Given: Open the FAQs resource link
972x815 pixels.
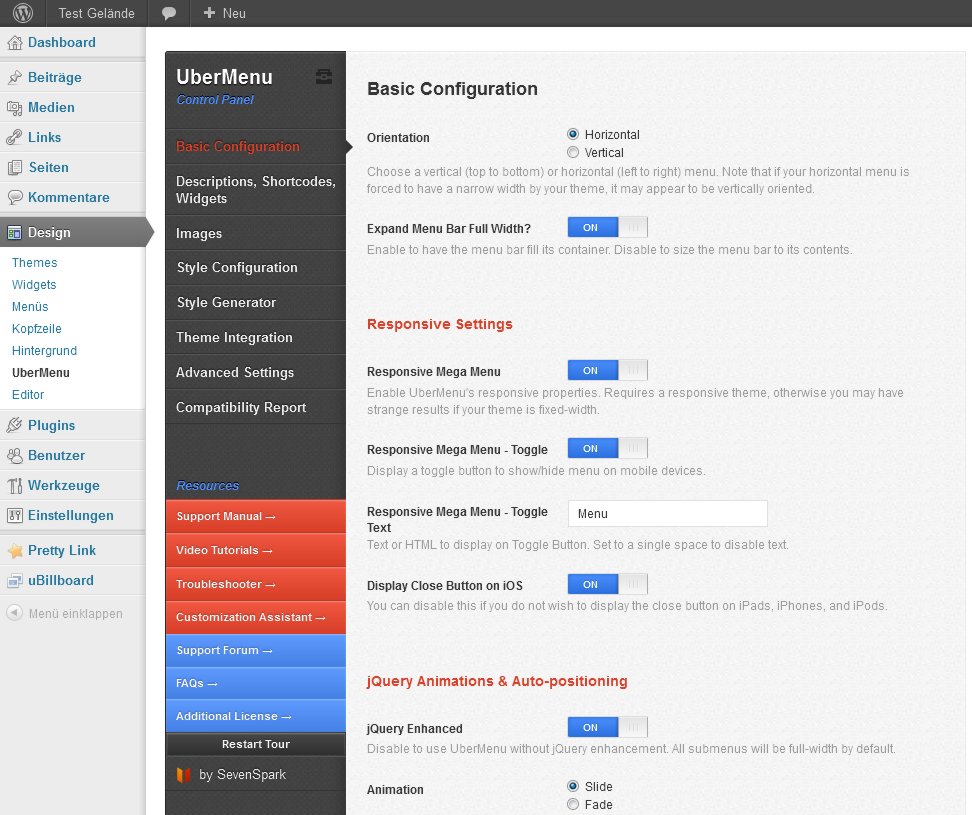Looking at the screenshot, I should (255, 683).
